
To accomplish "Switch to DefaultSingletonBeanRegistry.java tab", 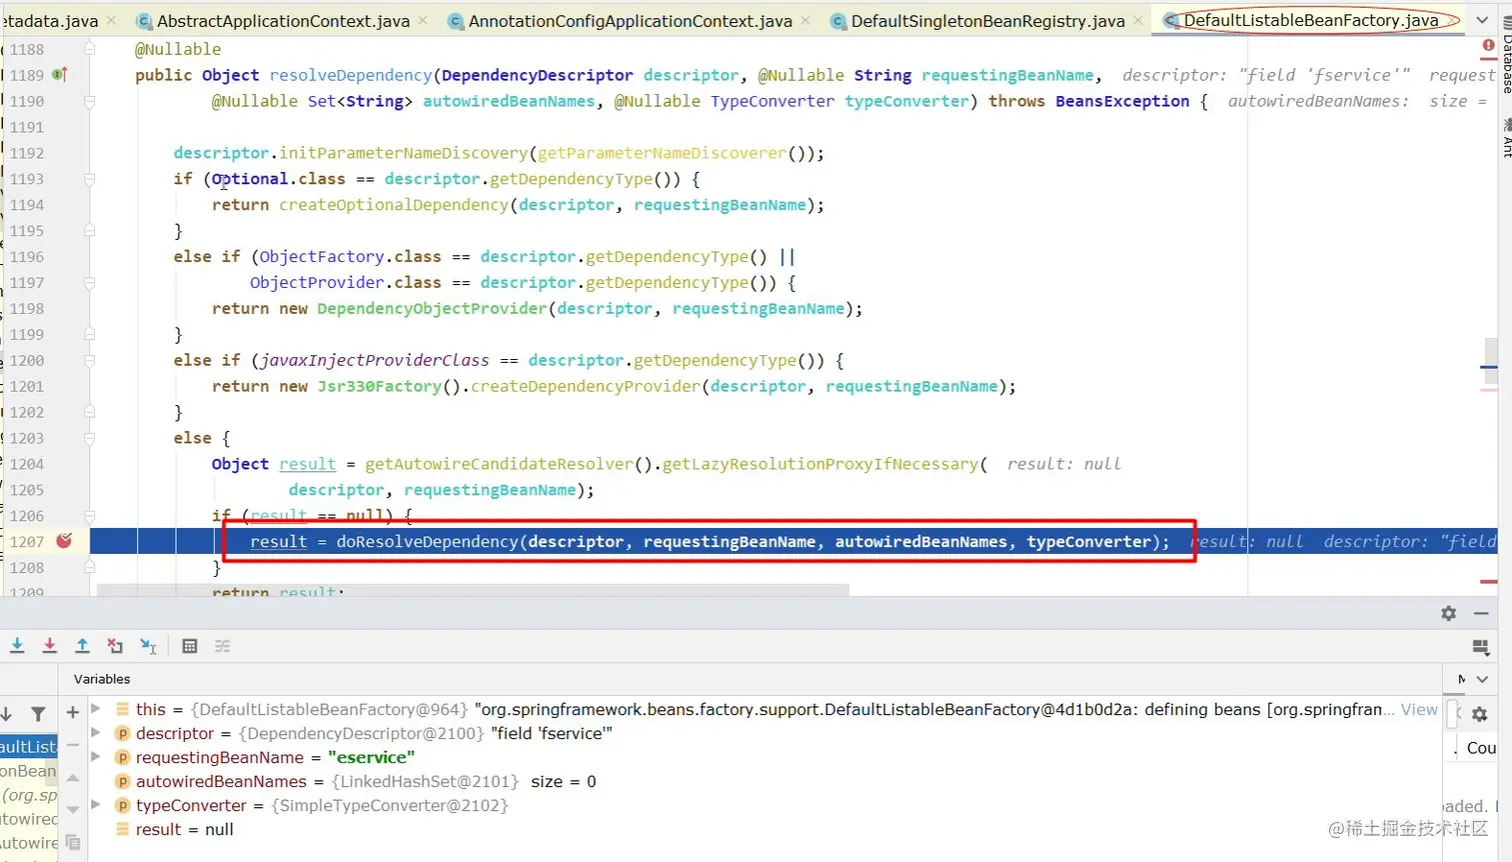I will (987, 20).
